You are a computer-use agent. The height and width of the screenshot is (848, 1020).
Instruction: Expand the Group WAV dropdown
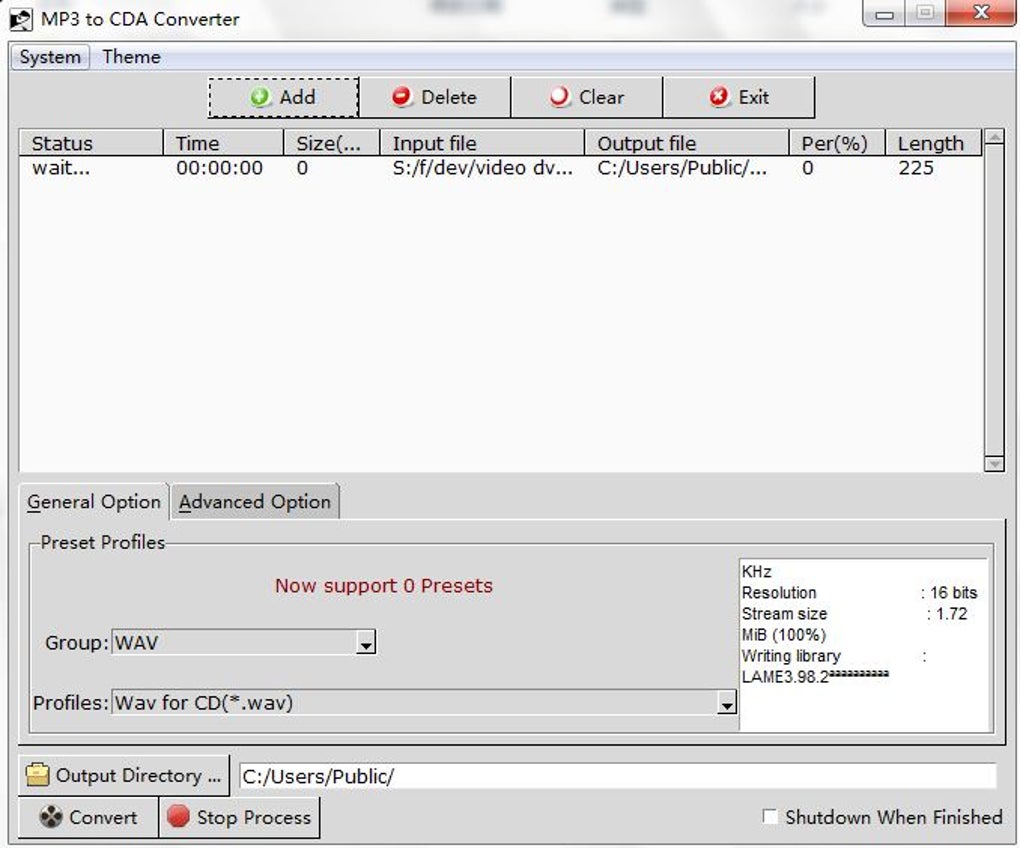[366, 643]
